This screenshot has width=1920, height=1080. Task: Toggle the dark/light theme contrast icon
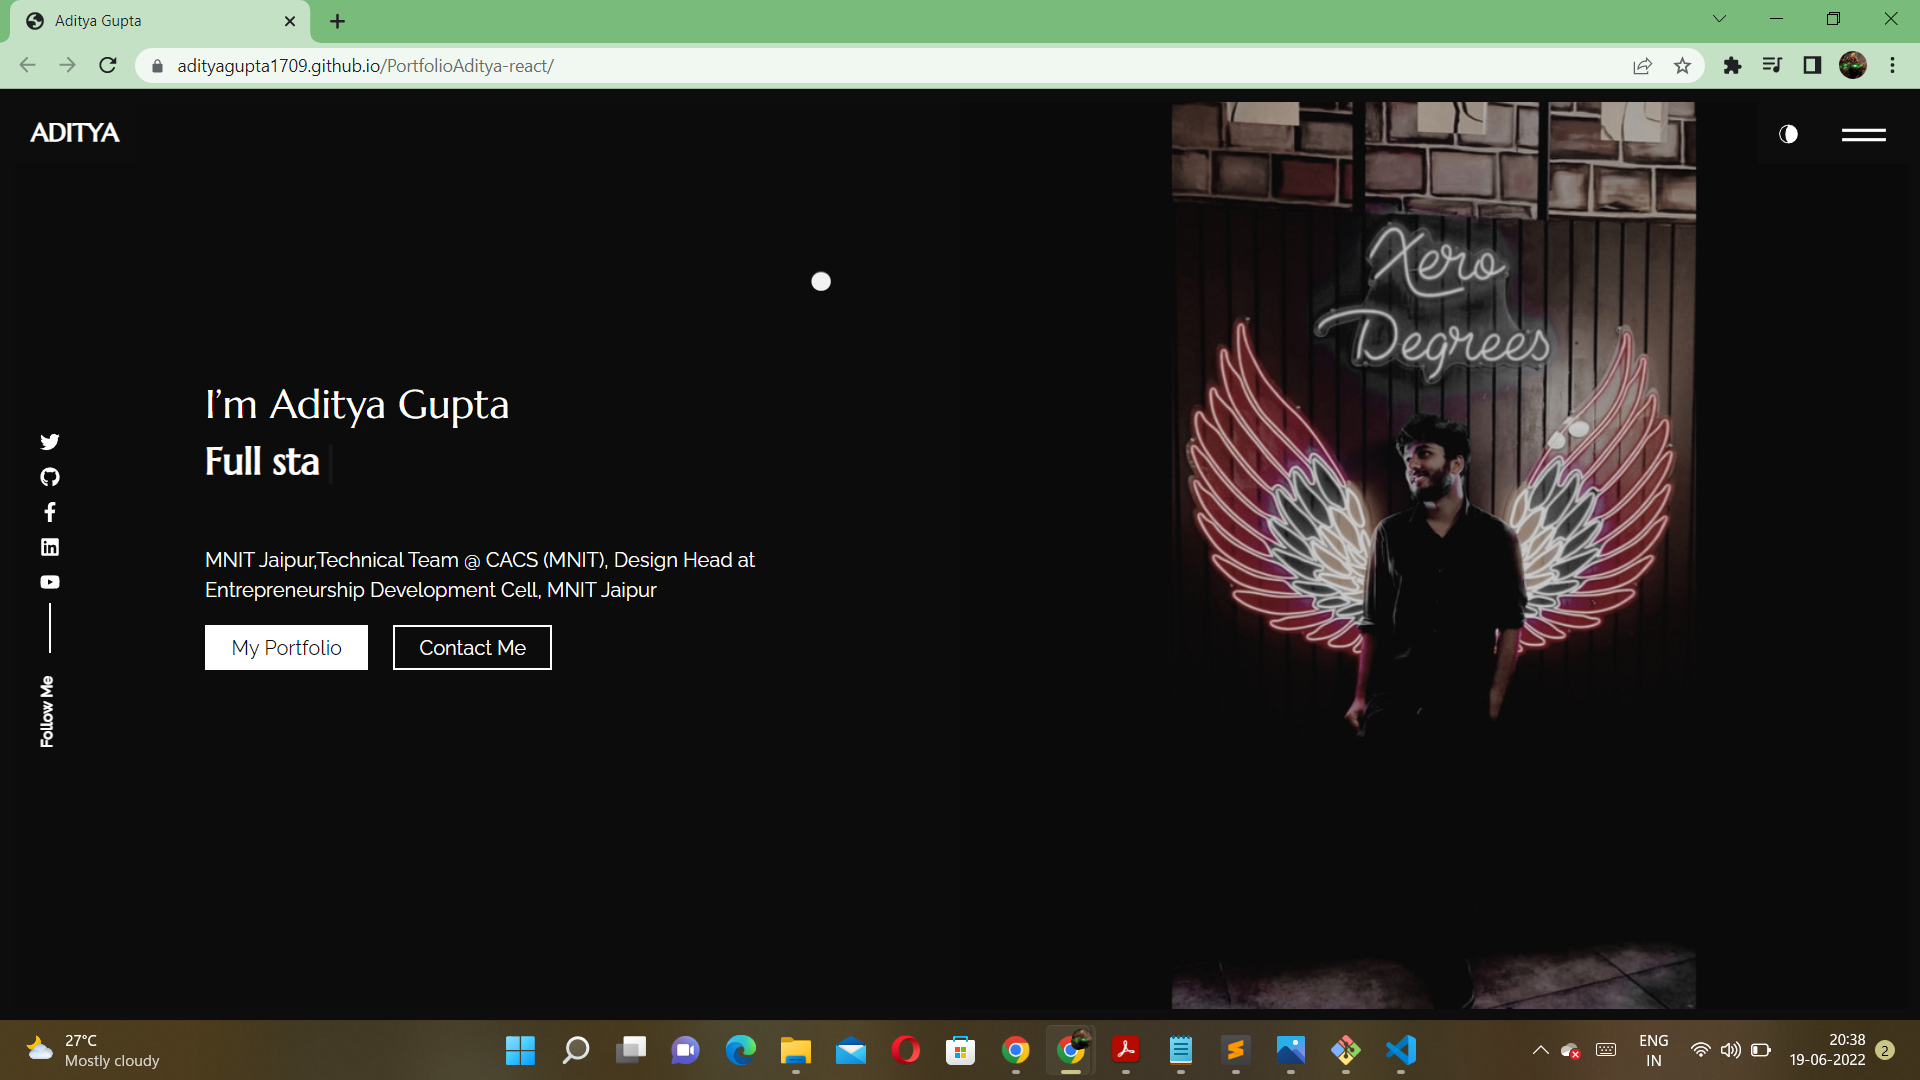pyautogui.click(x=1789, y=134)
